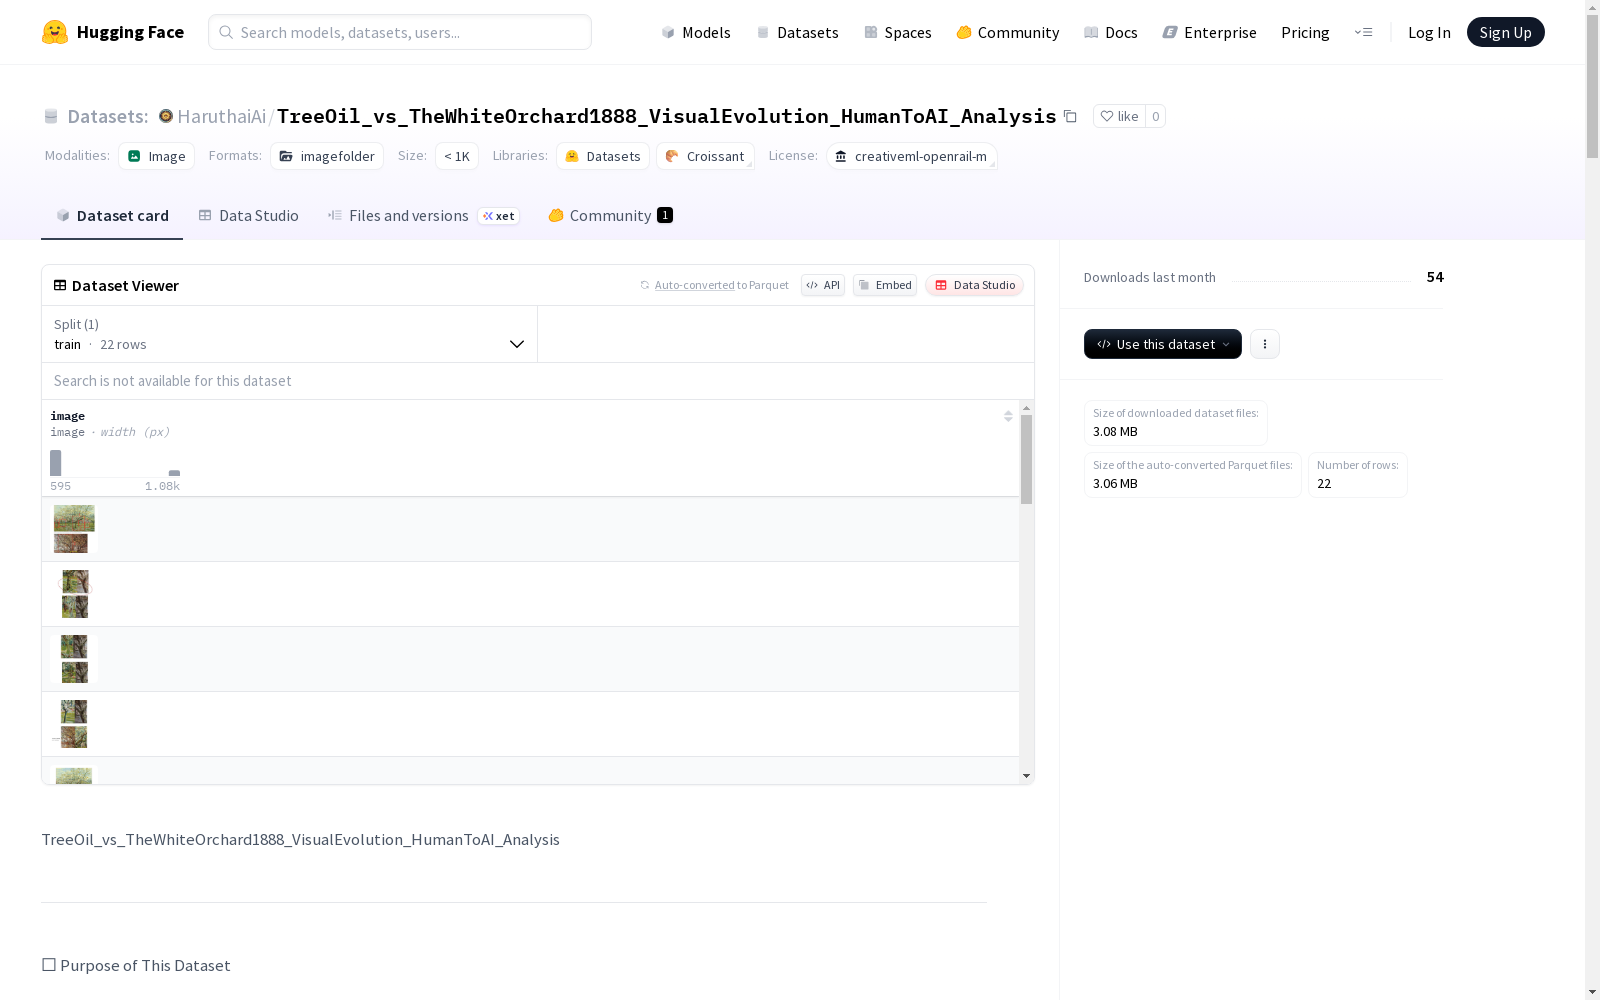The height and width of the screenshot is (1000, 1600).
Task: Switch to the Dataset card tab
Action: [x=112, y=215]
